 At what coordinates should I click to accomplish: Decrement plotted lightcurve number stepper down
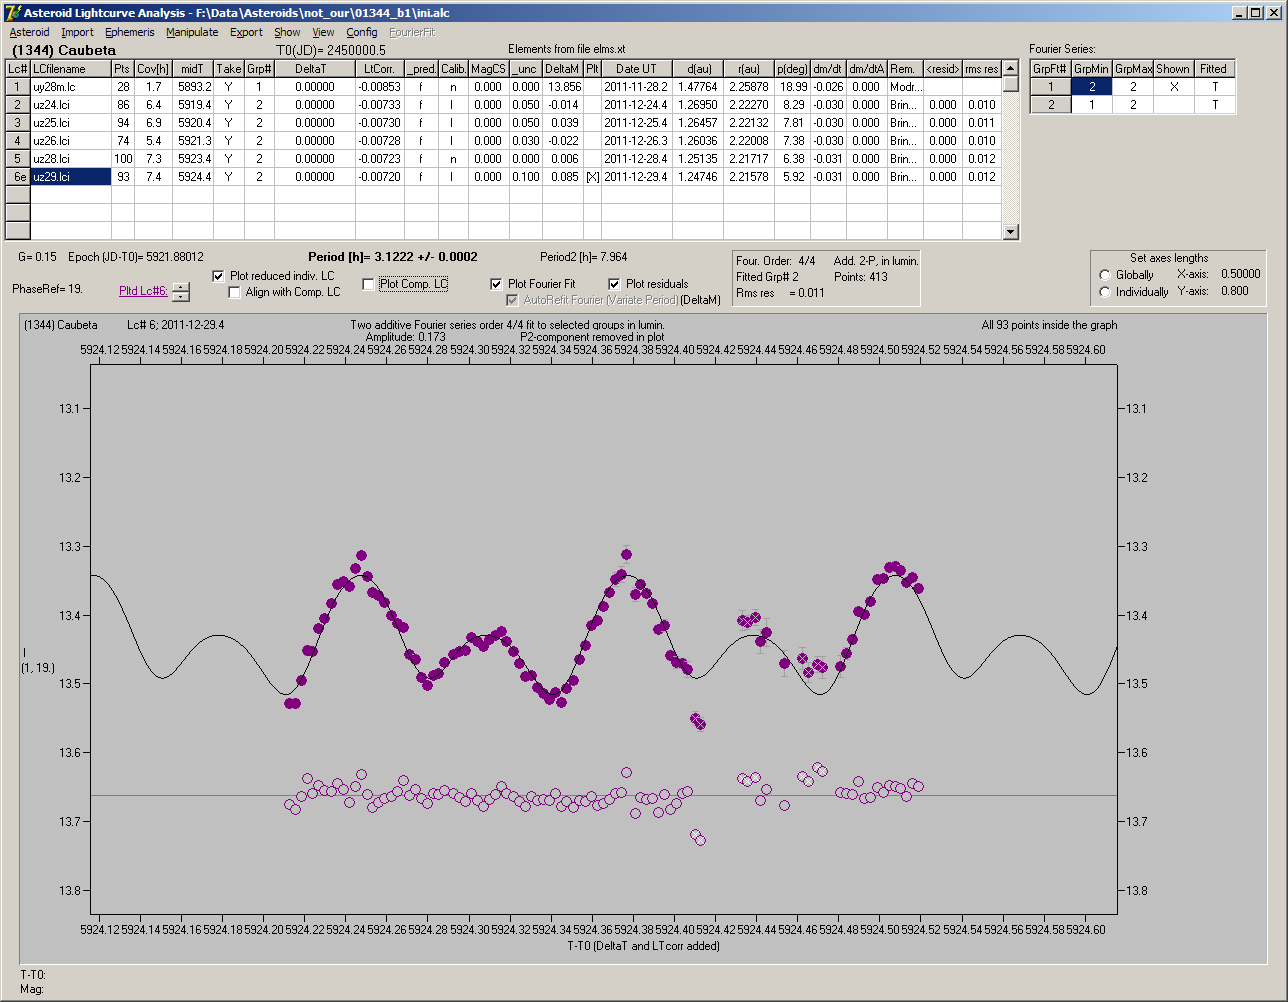pos(180,296)
